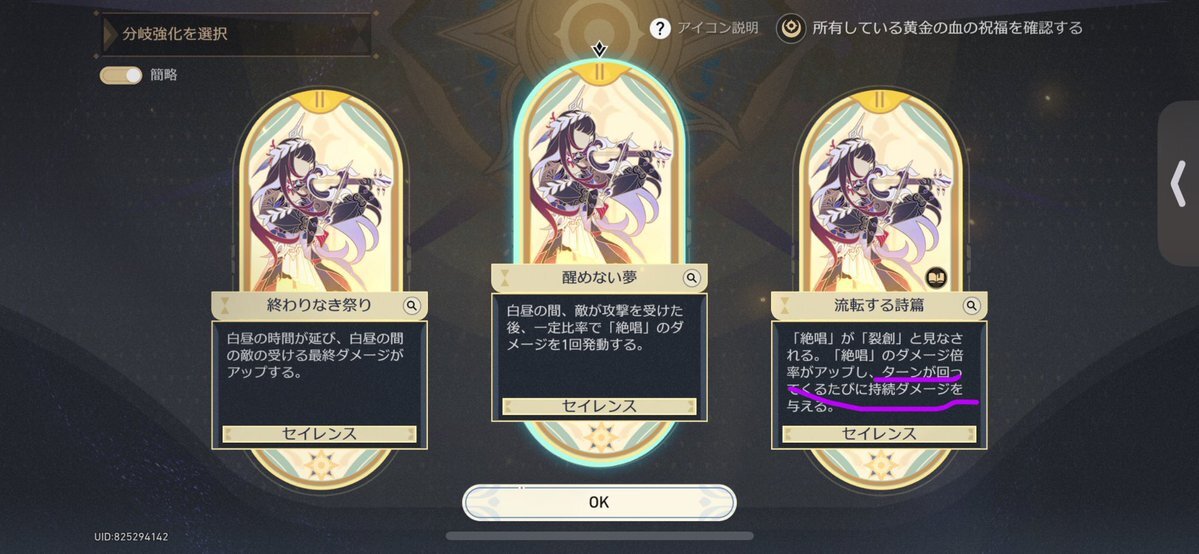This screenshot has width=1199, height=554.
Task: Click the star emblem under the left card
Action: 321,464
